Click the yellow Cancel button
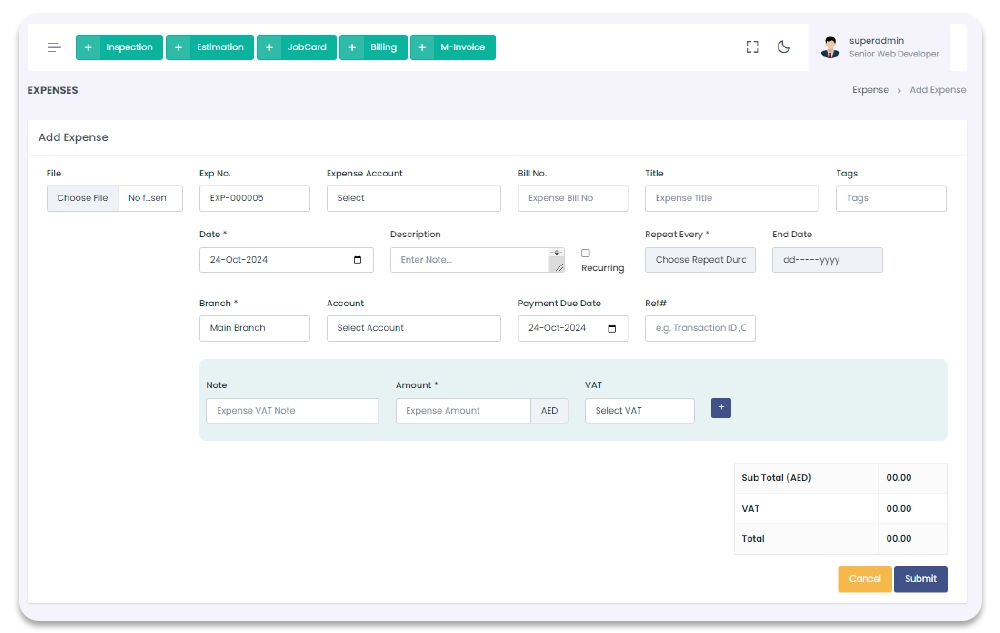The width and height of the screenshot is (1000, 633). (864, 579)
